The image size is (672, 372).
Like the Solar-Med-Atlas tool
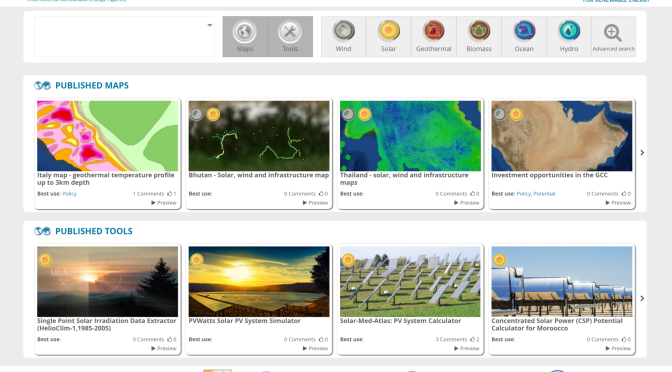point(474,339)
